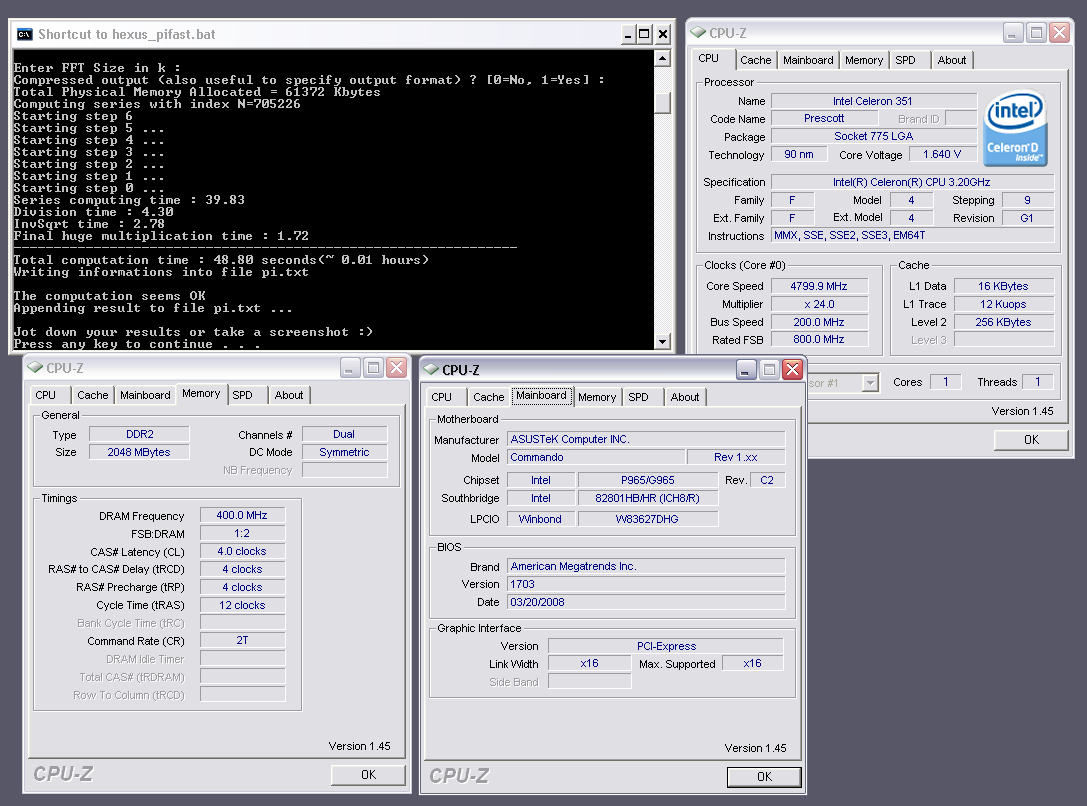Open the processor selection dropdown in CPU window
Image resolution: width=1087 pixels, height=806 pixels.
pyautogui.click(x=870, y=383)
